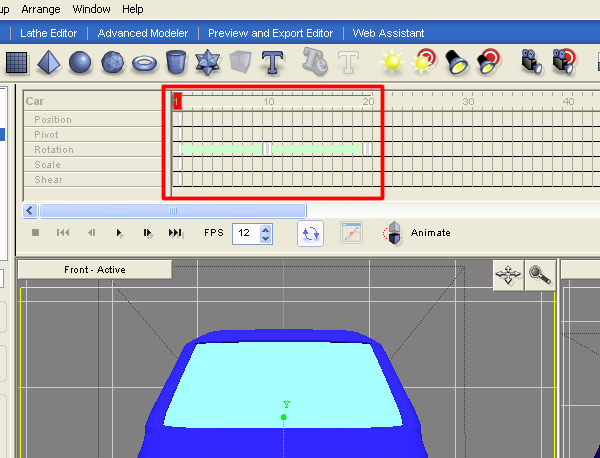Open the Arrange menu
The width and height of the screenshot is (600, 458).
click(x=41, y=9)
